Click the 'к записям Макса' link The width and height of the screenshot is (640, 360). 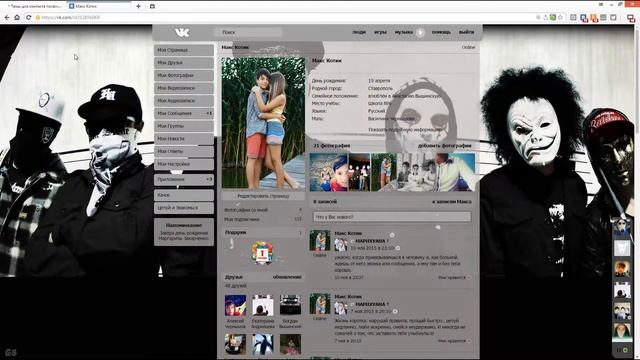452,202
